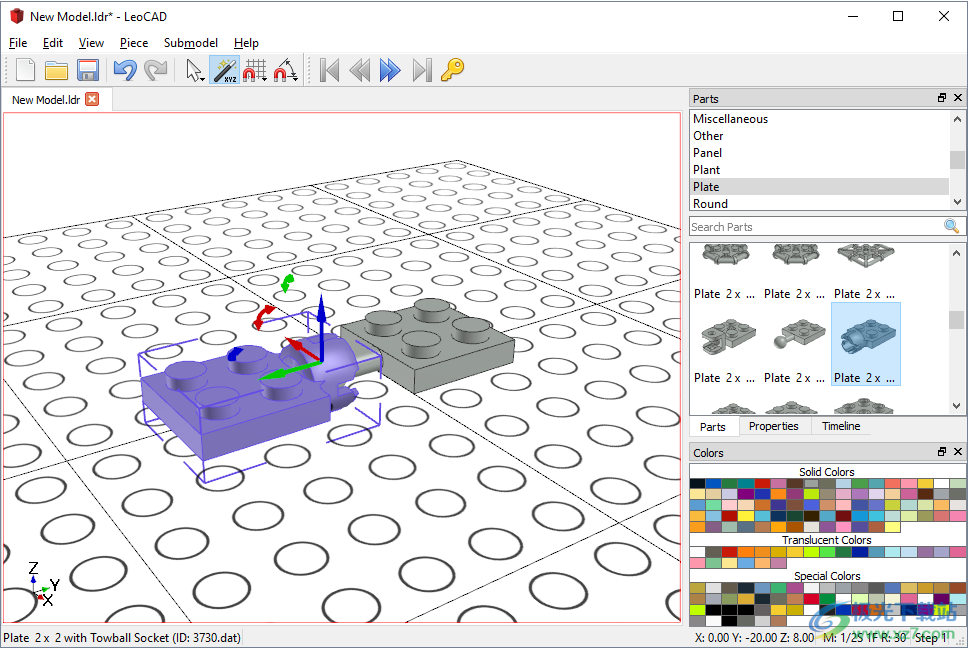Screen dimensions: 968x650
Task: Close the New Model.ldr tab
Action: tap(92, 99)
